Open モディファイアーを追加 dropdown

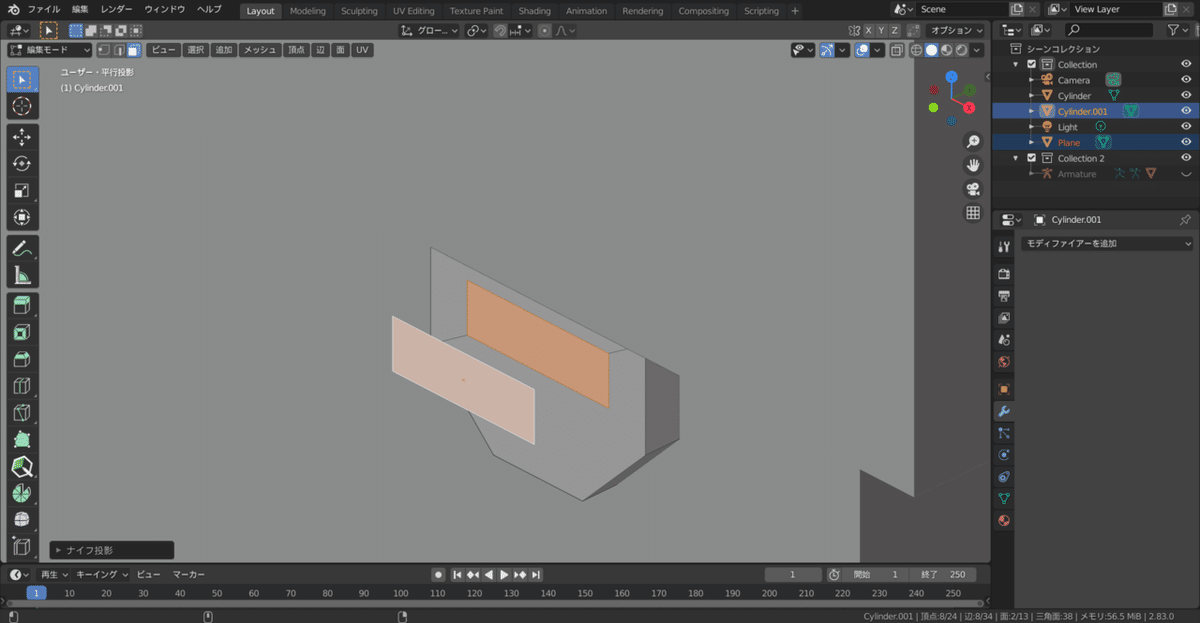tap(1109, 243)
